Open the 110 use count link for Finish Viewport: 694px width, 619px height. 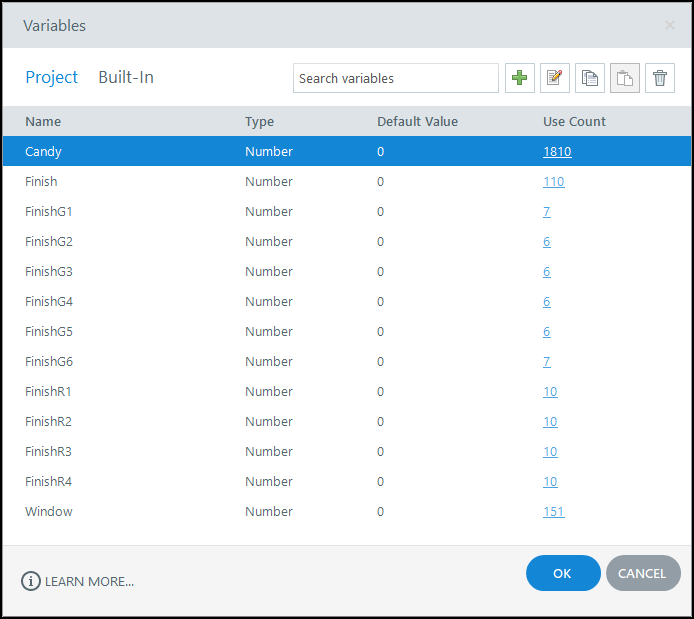(554, 182)
